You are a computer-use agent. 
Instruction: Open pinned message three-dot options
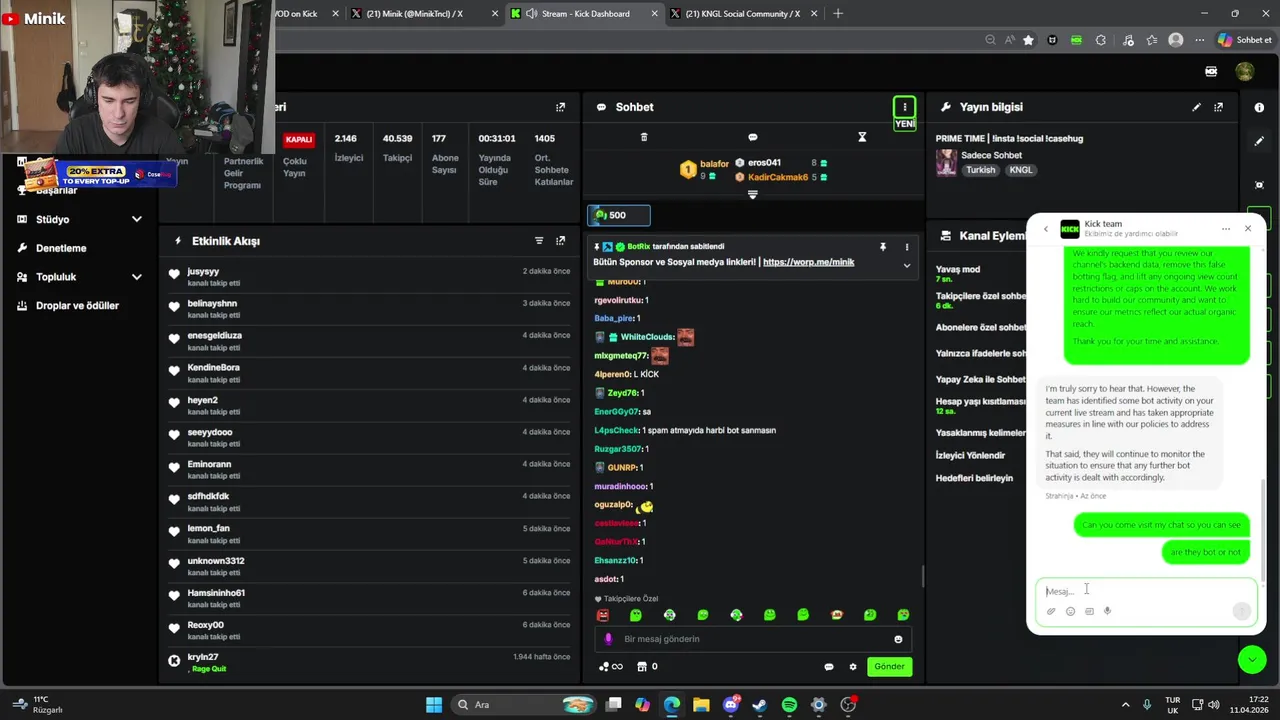click(907, 247)
